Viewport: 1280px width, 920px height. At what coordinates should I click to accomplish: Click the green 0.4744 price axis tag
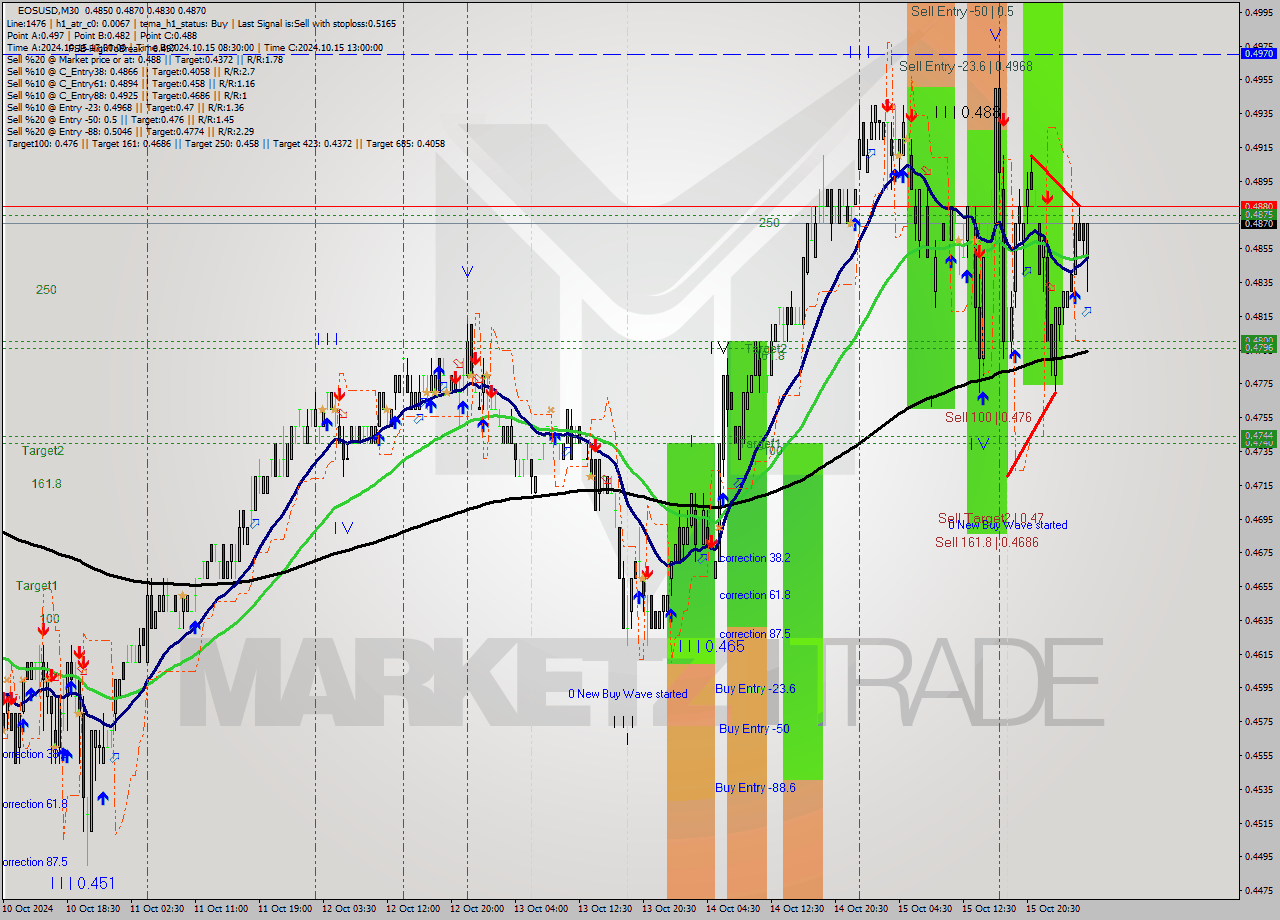[1257, 436]
